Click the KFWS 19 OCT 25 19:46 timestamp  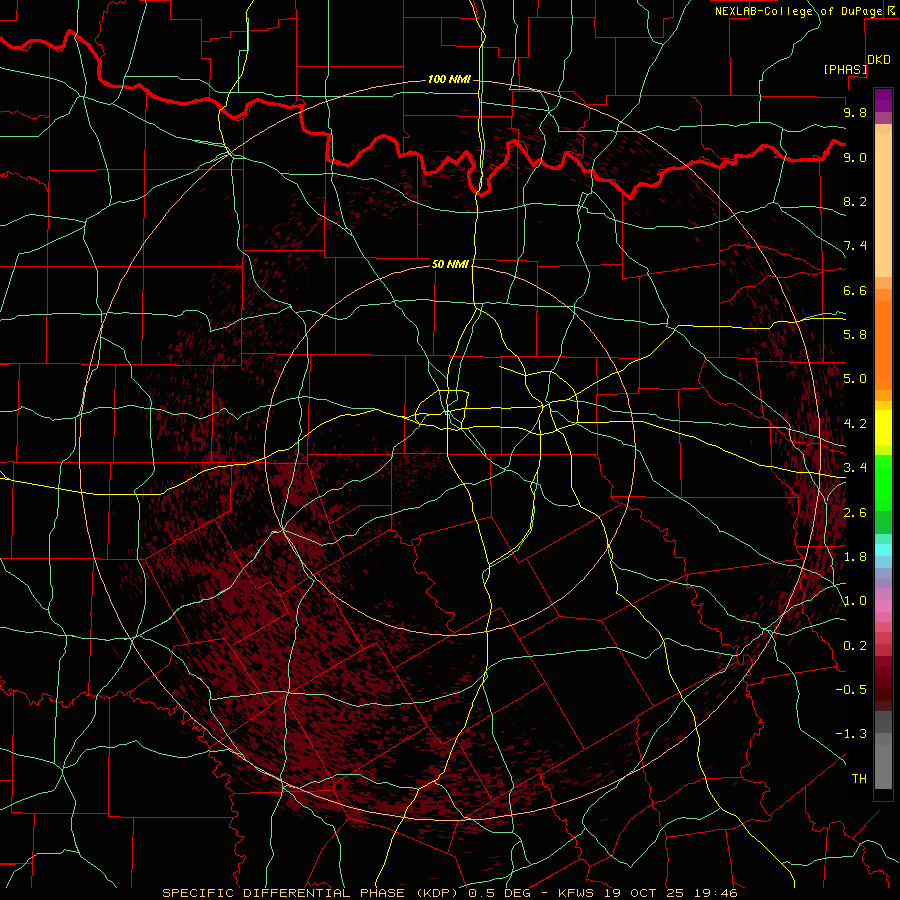647,893
